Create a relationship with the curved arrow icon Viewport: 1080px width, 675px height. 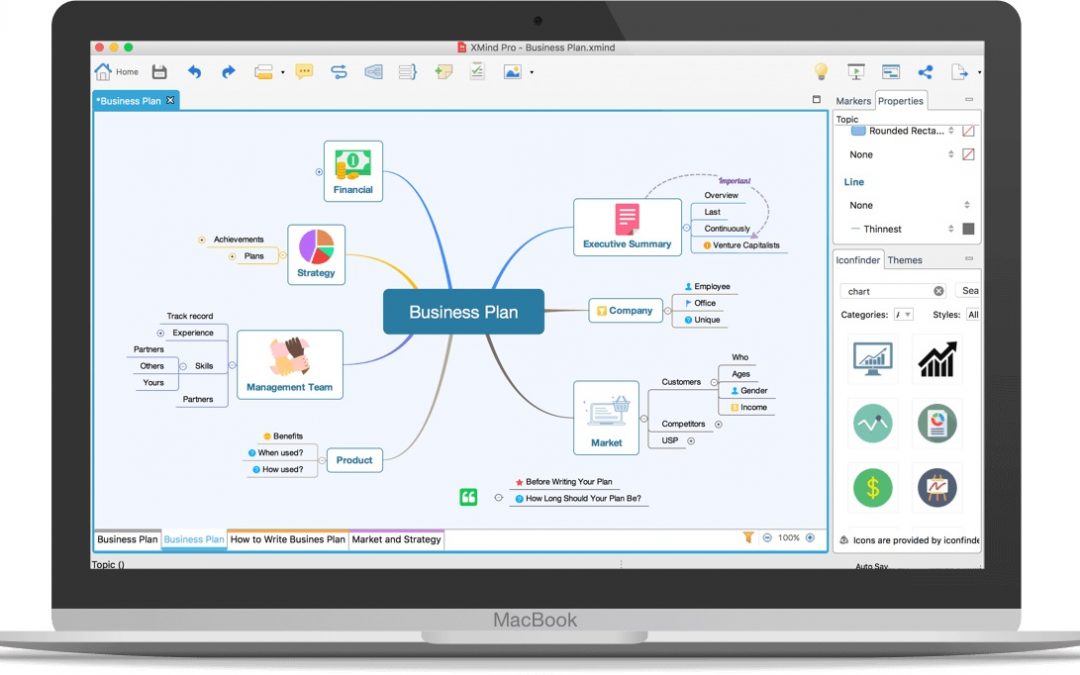pyautogui.click(x=339, y=72)
